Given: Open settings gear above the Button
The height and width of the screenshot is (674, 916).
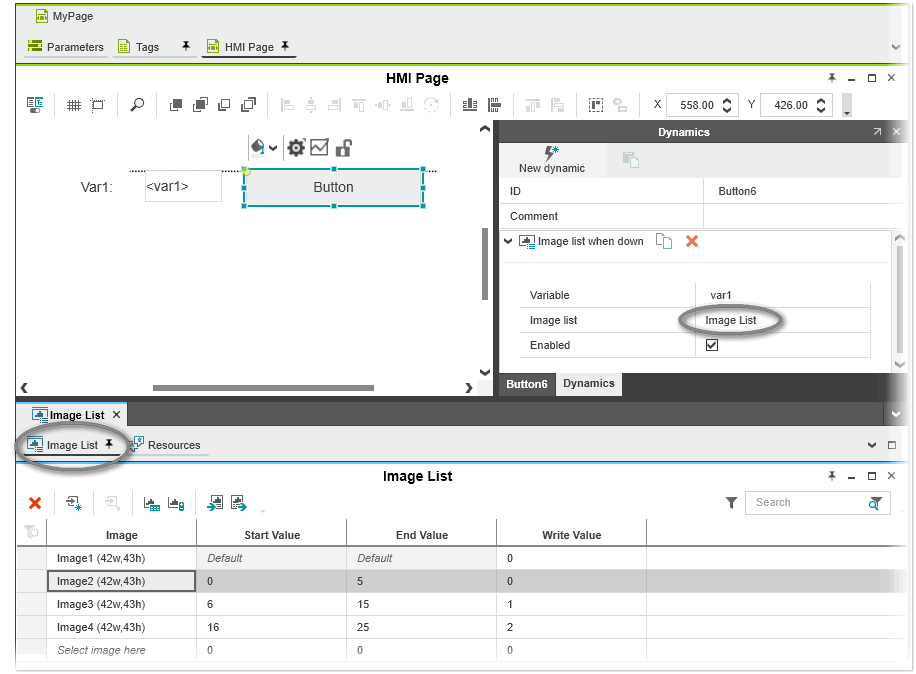Looking at the screenshot, I should point(295,148).
